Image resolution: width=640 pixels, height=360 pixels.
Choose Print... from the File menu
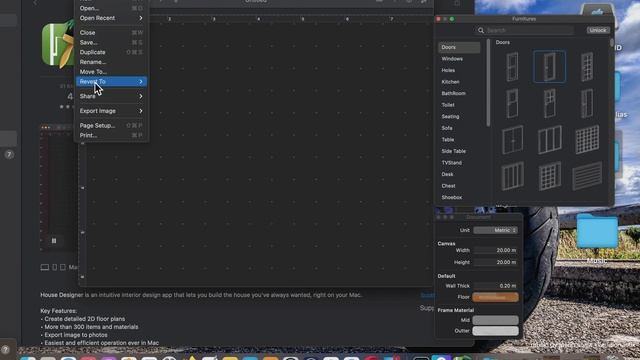(111, 136)
